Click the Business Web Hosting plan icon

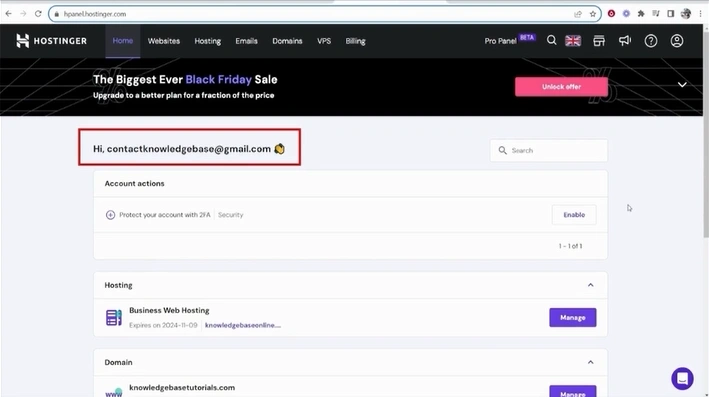[x=113, y=317]
